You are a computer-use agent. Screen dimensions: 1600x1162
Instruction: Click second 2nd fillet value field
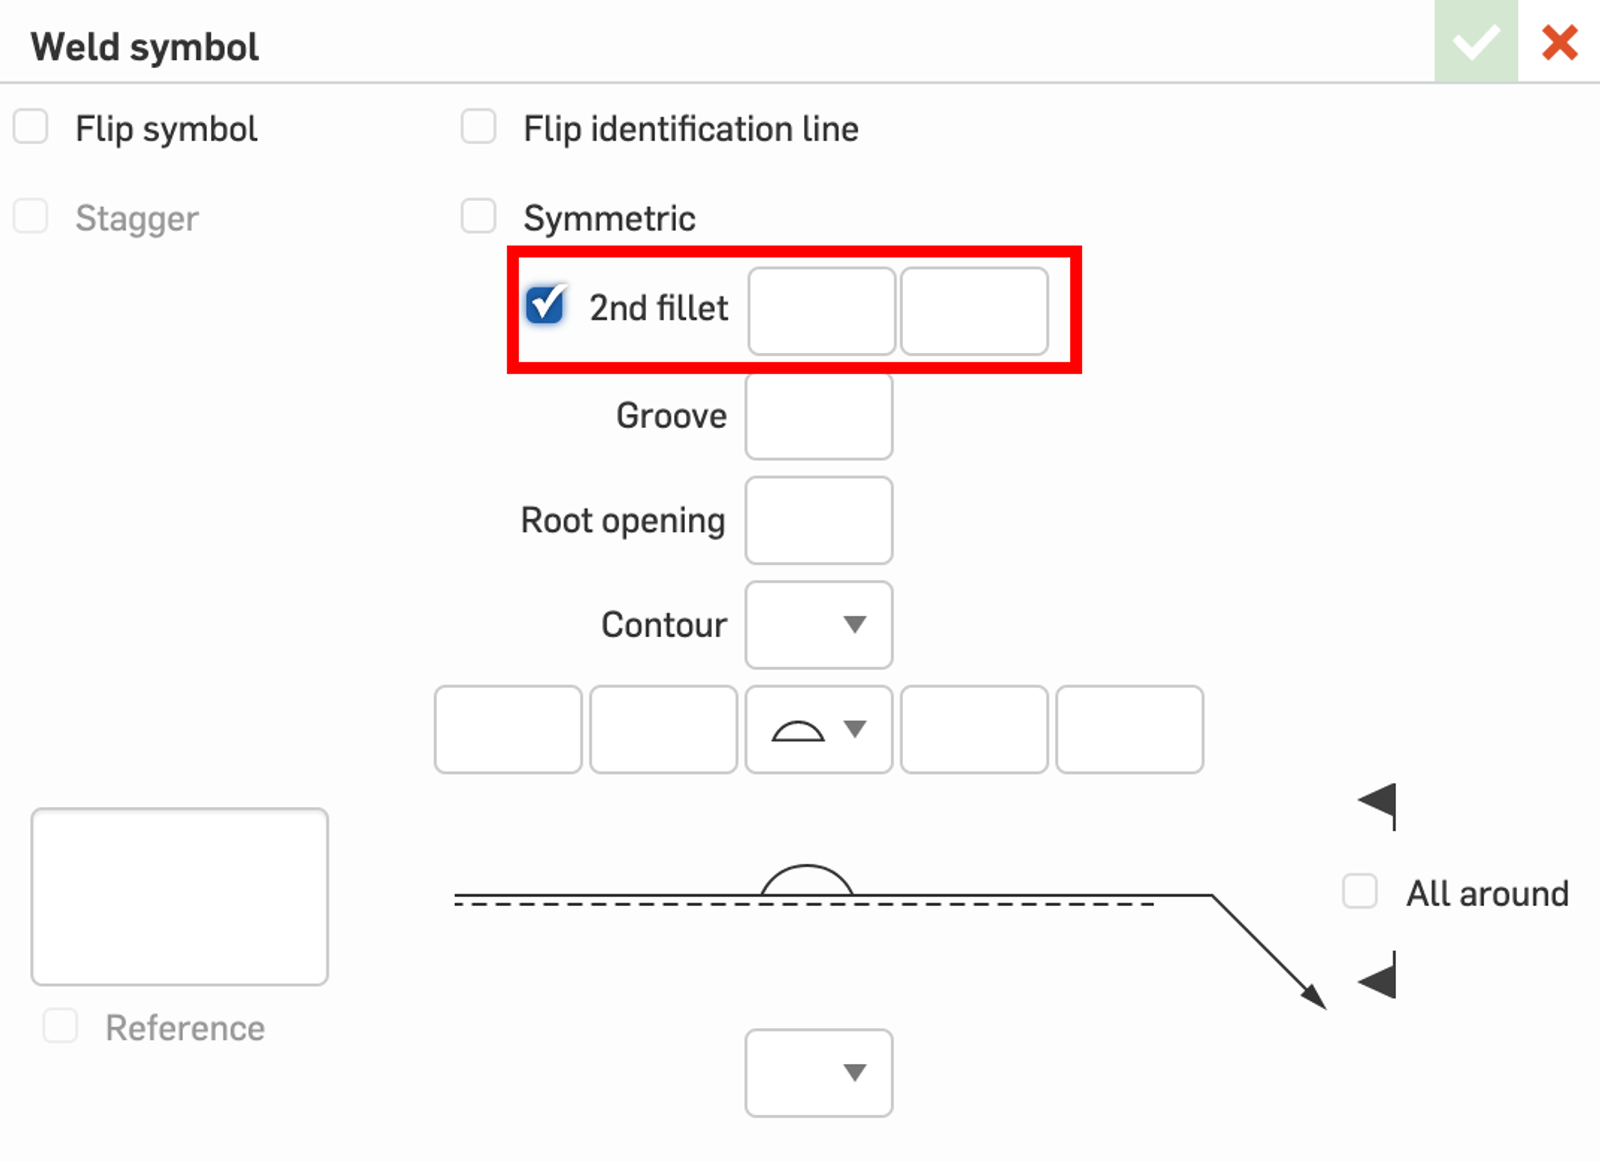tap(974, 311)
